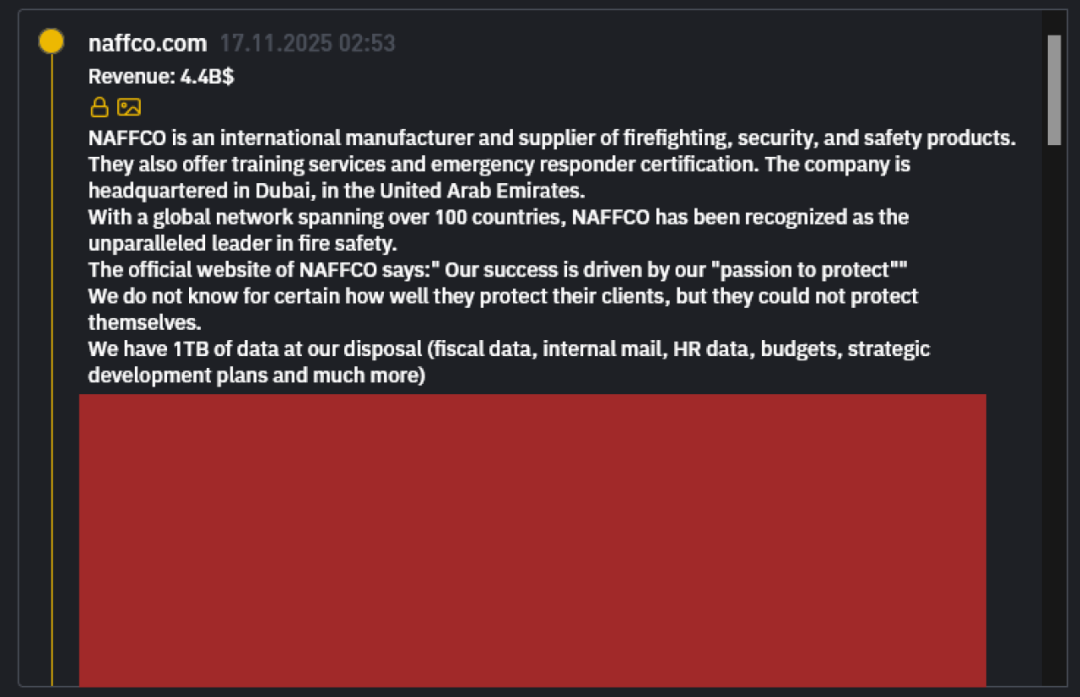Viewport: 1080px width, 697px height.
Task: Click the vertical scrollbar thumb
Action: click(x=1054, y=90)
